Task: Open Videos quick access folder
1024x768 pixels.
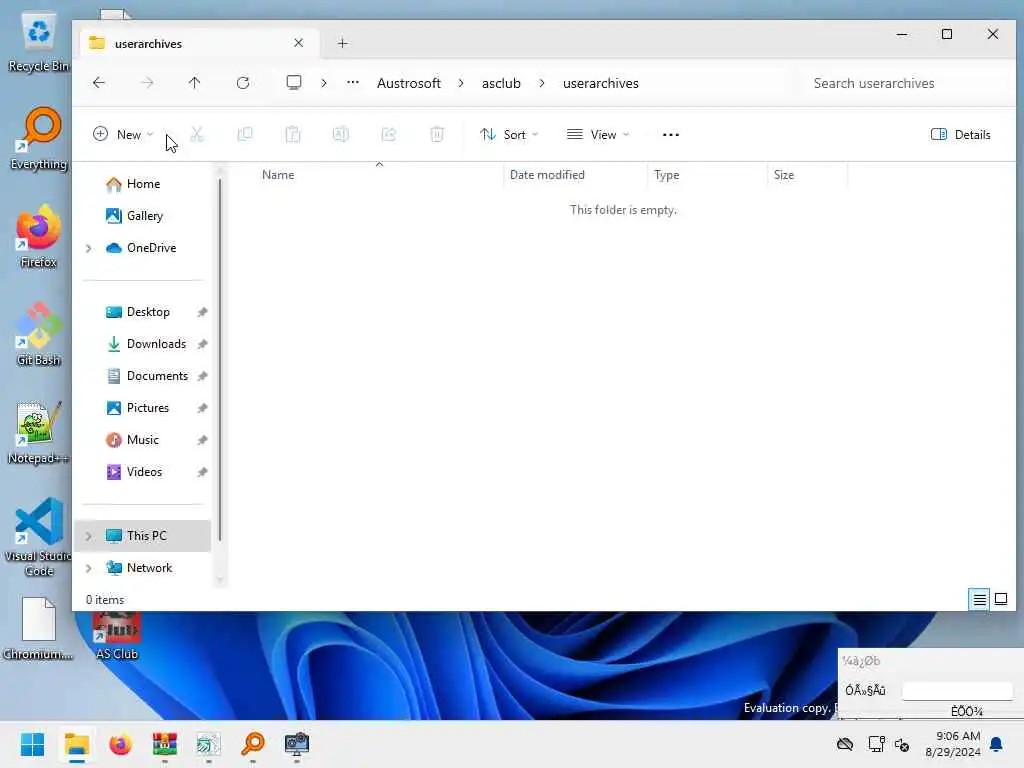Action: click(x=144, y=472)
